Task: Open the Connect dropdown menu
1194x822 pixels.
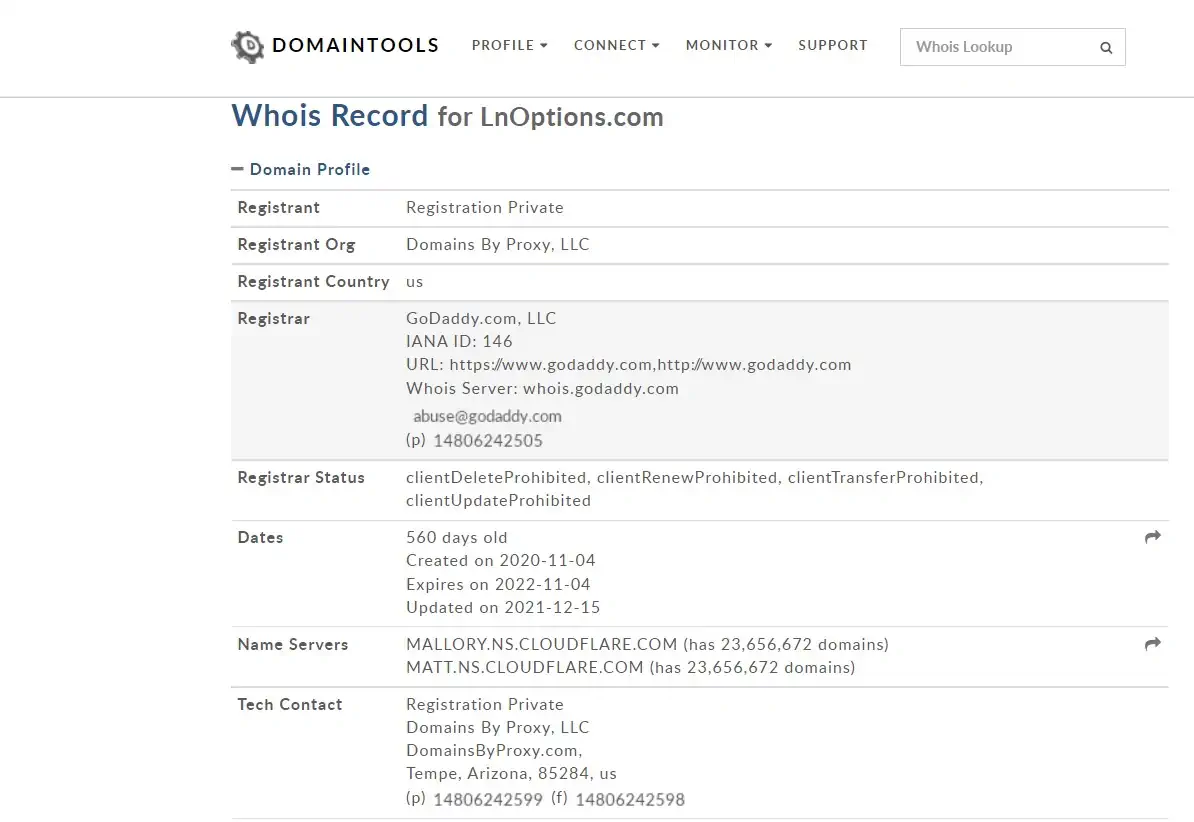Action: pyautogui.click(x=617, y=46)
